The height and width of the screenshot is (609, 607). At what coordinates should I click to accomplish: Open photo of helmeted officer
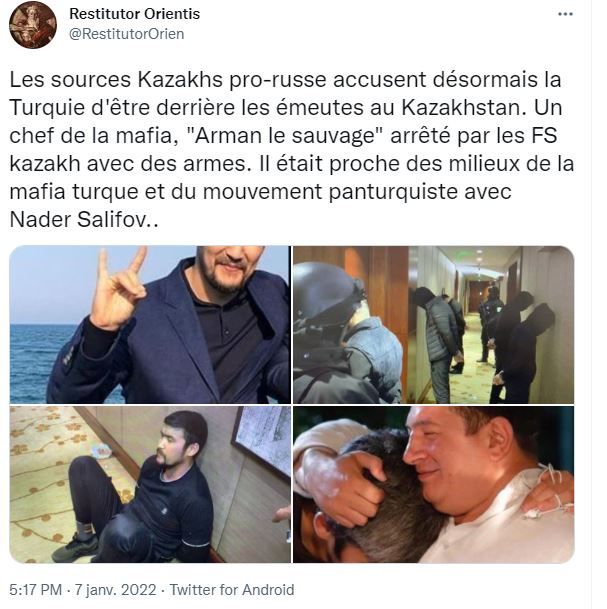[351, 325]
